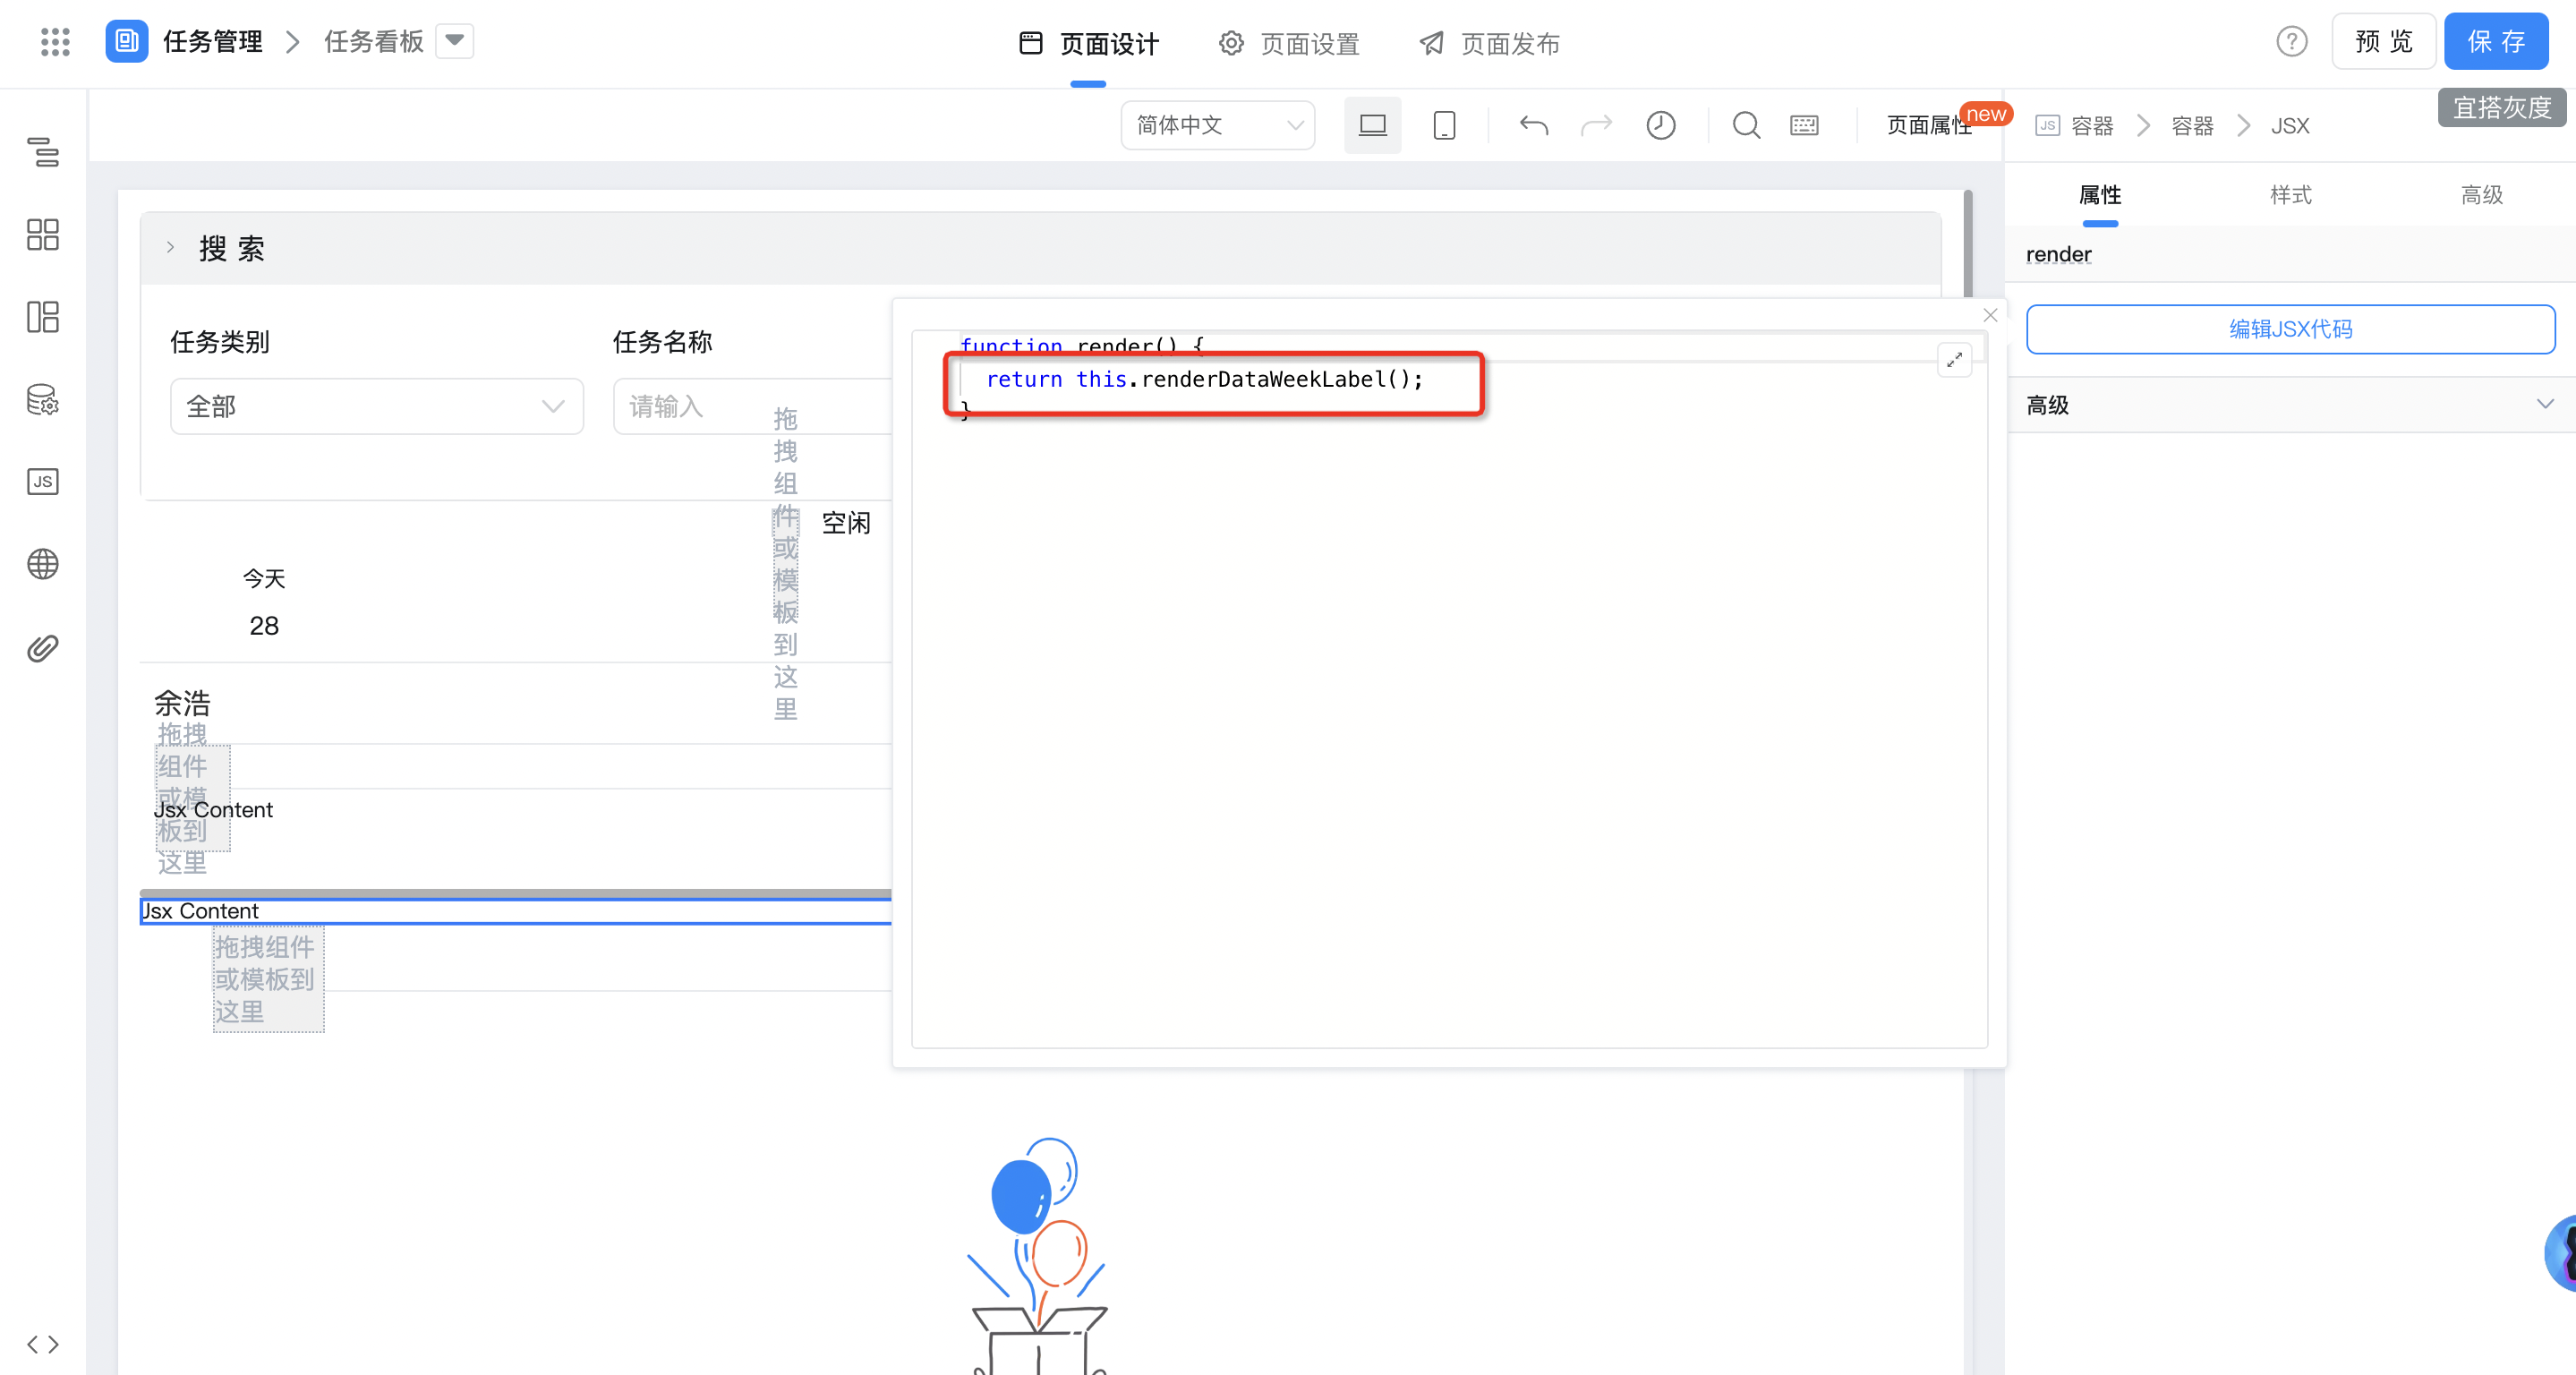Click the 保存 save button

coord(2495,41)
